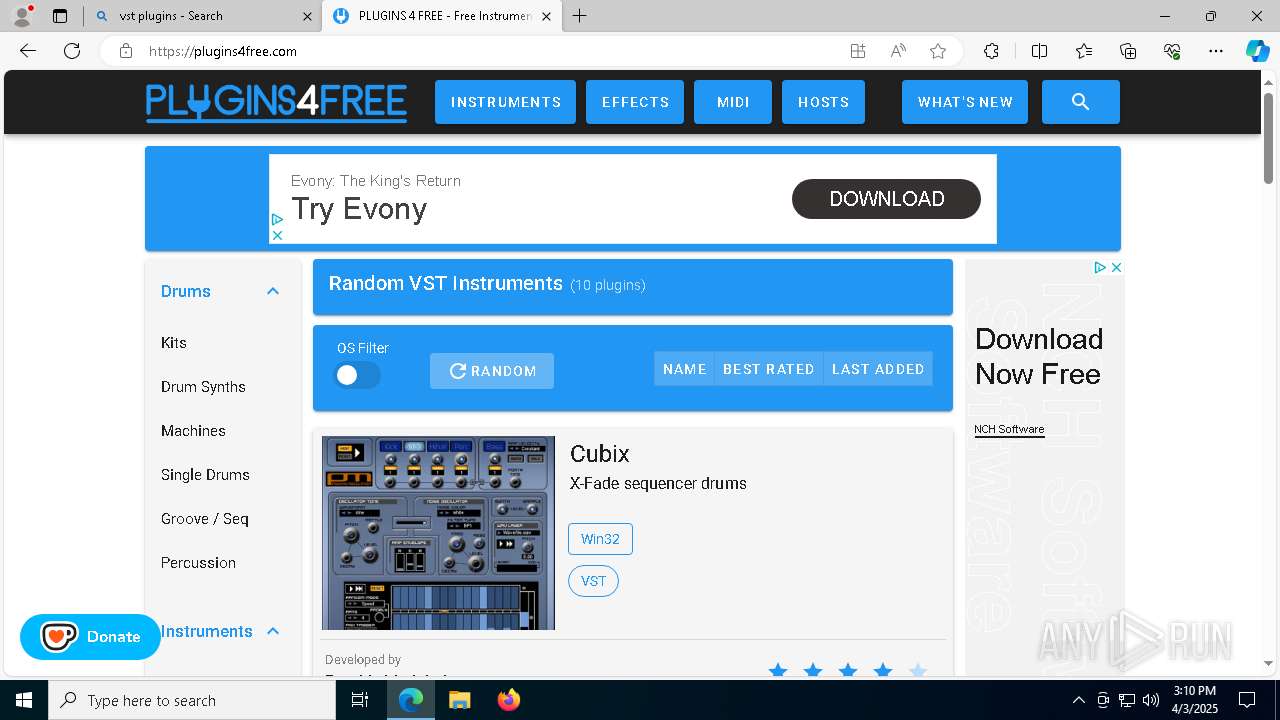1280x720 pixels.
Task: Open the Extensions puzzle icon
Action: [x=991, y=51]
